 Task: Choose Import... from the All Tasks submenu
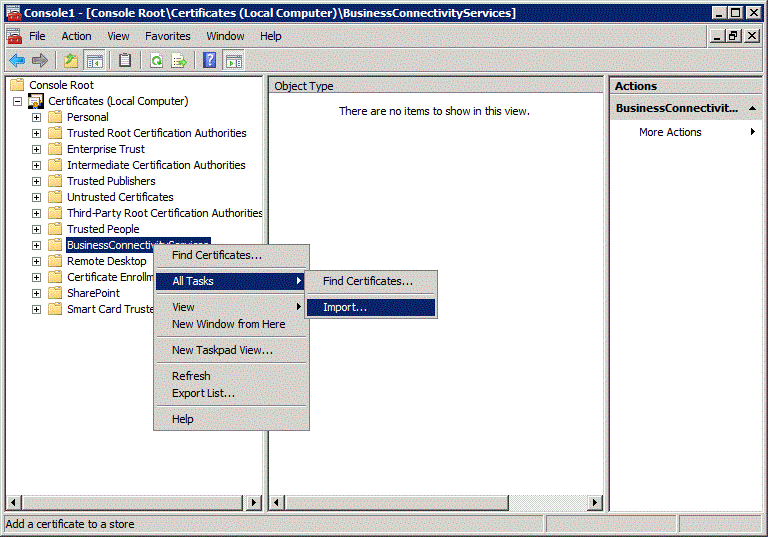coord(371,307)
